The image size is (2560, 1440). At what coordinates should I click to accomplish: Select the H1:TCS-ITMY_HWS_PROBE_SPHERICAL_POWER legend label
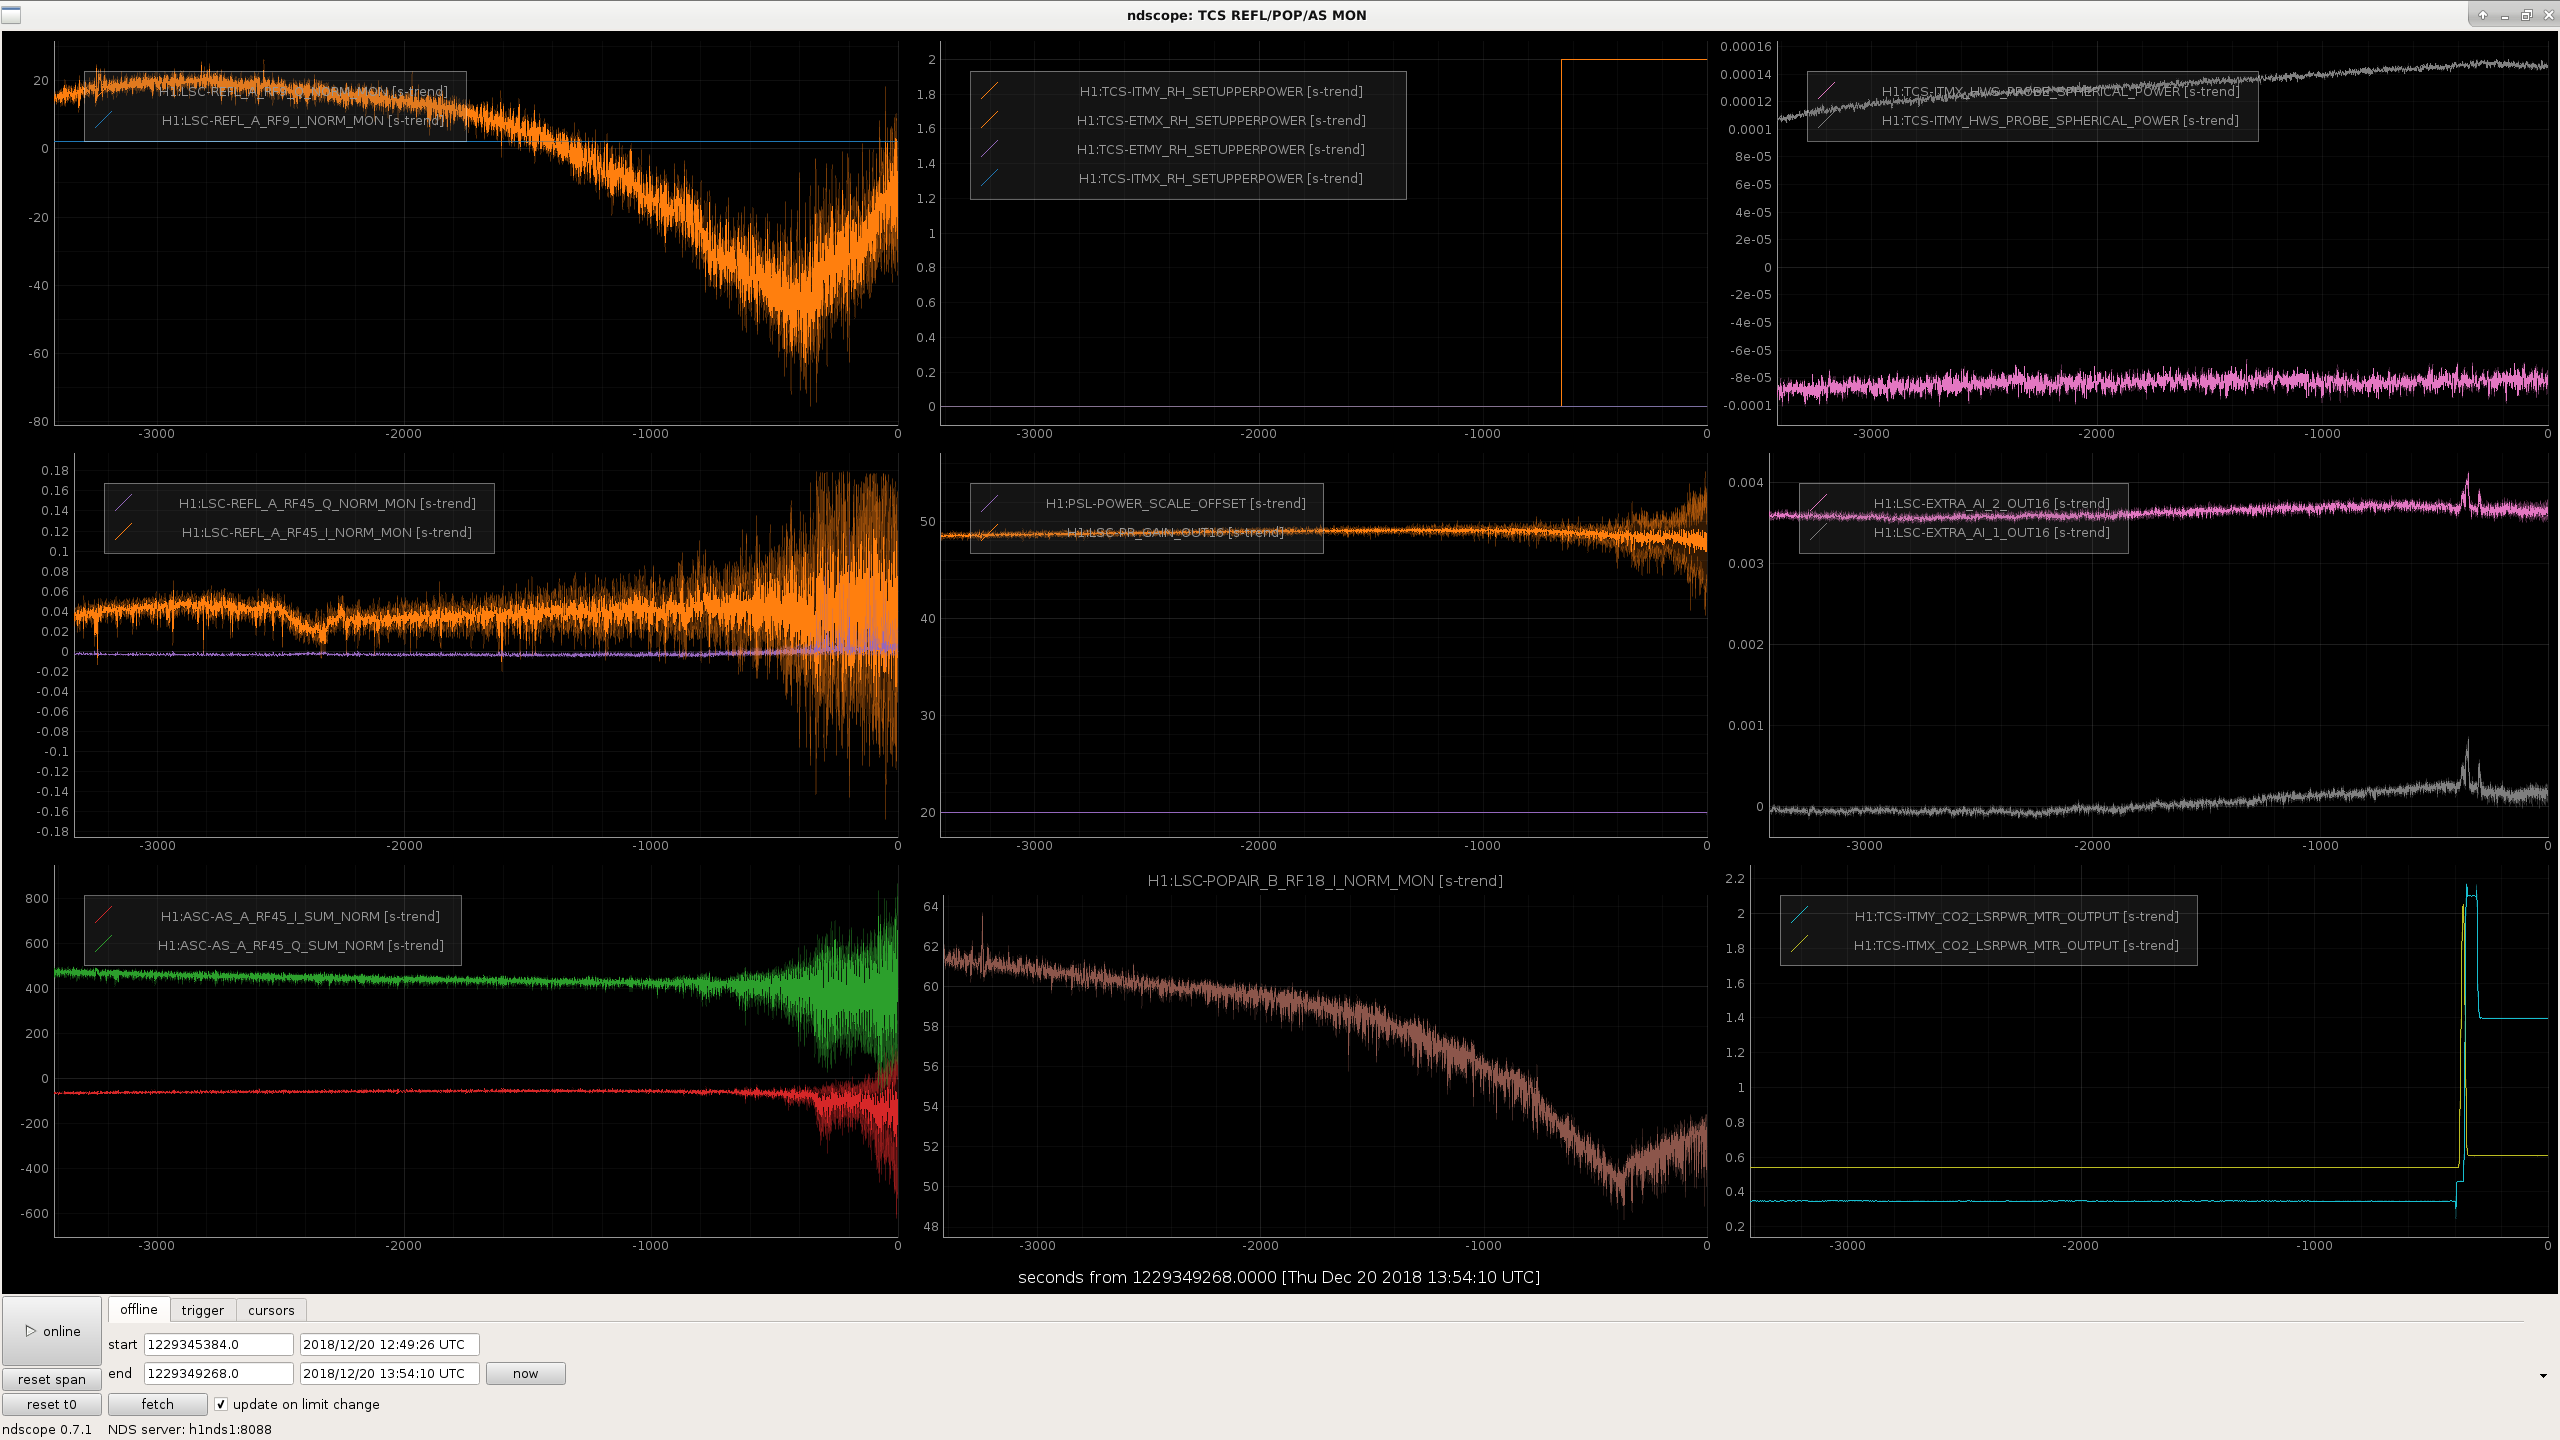[x=2060, y=120]
